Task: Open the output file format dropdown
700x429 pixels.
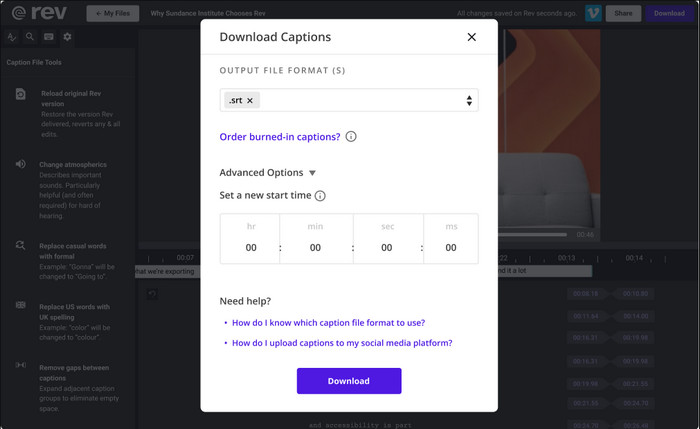Action: (349, 100)
